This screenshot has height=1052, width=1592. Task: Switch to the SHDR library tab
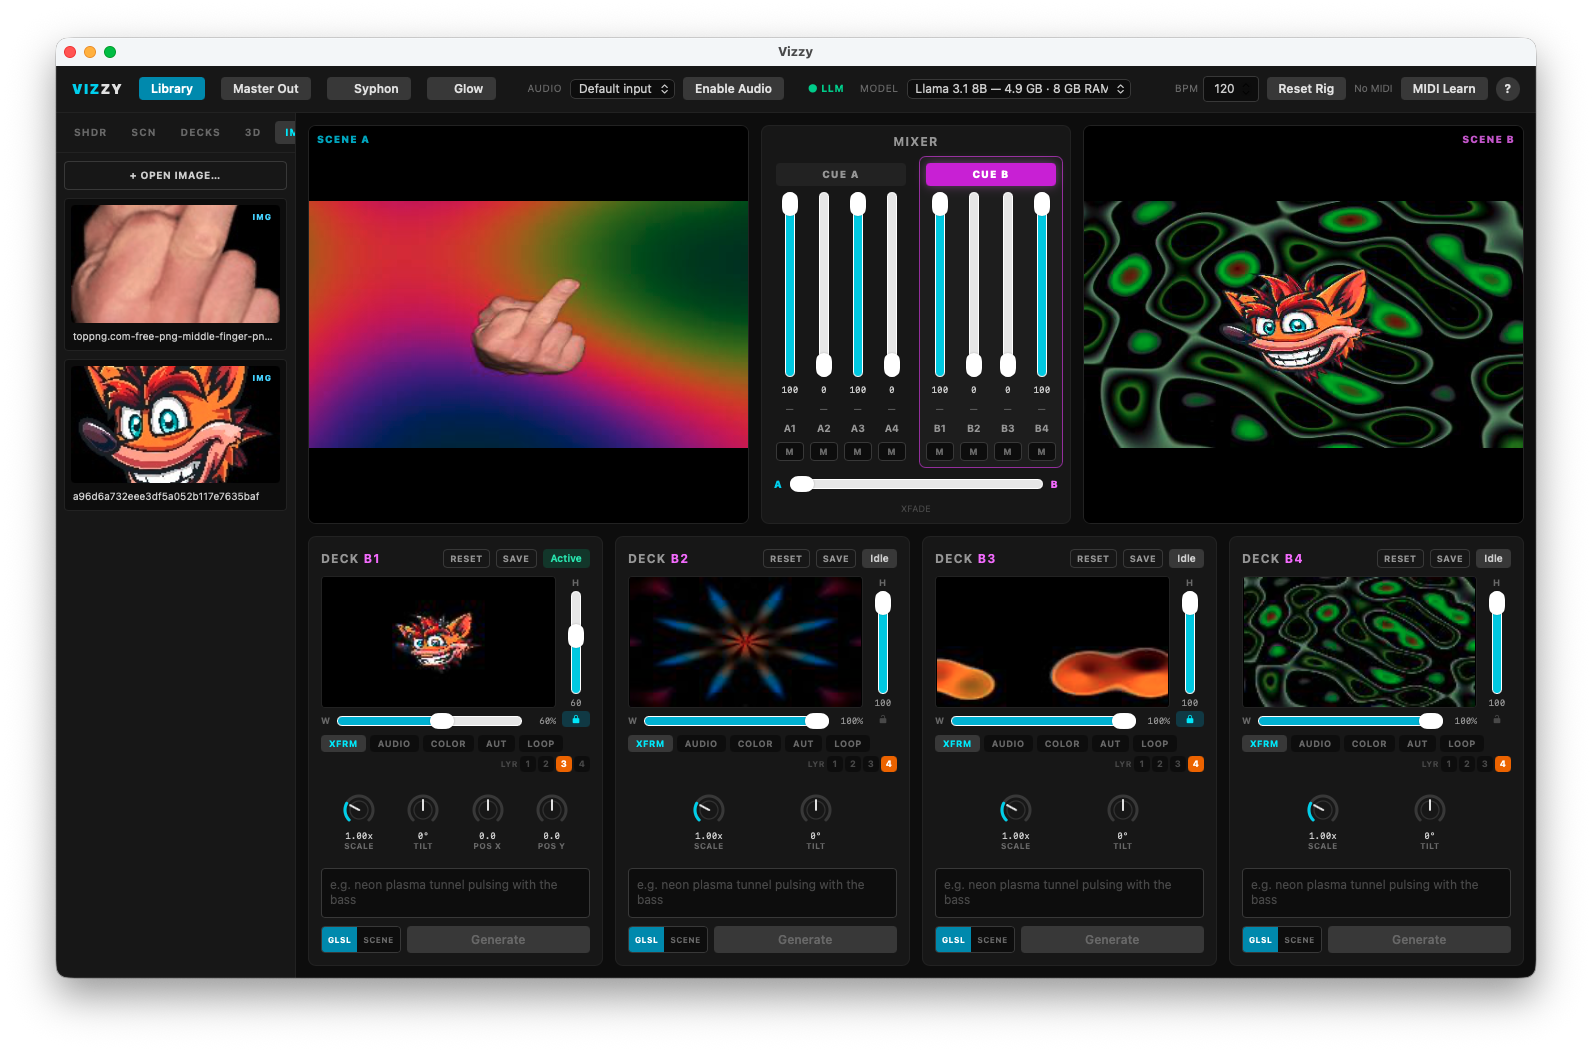(x=90, y=132)
